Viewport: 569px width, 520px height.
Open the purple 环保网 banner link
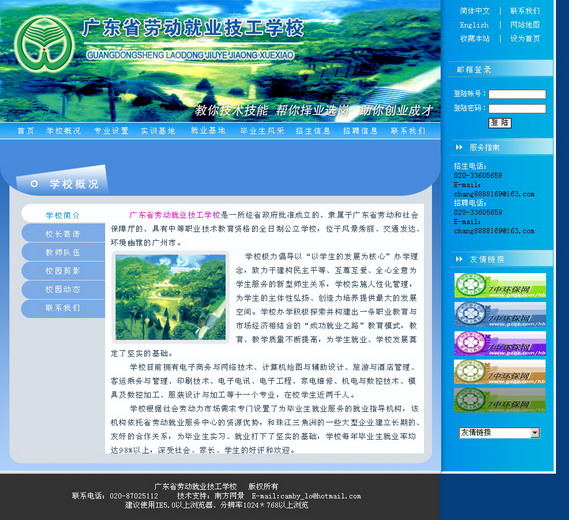[500, 343]
